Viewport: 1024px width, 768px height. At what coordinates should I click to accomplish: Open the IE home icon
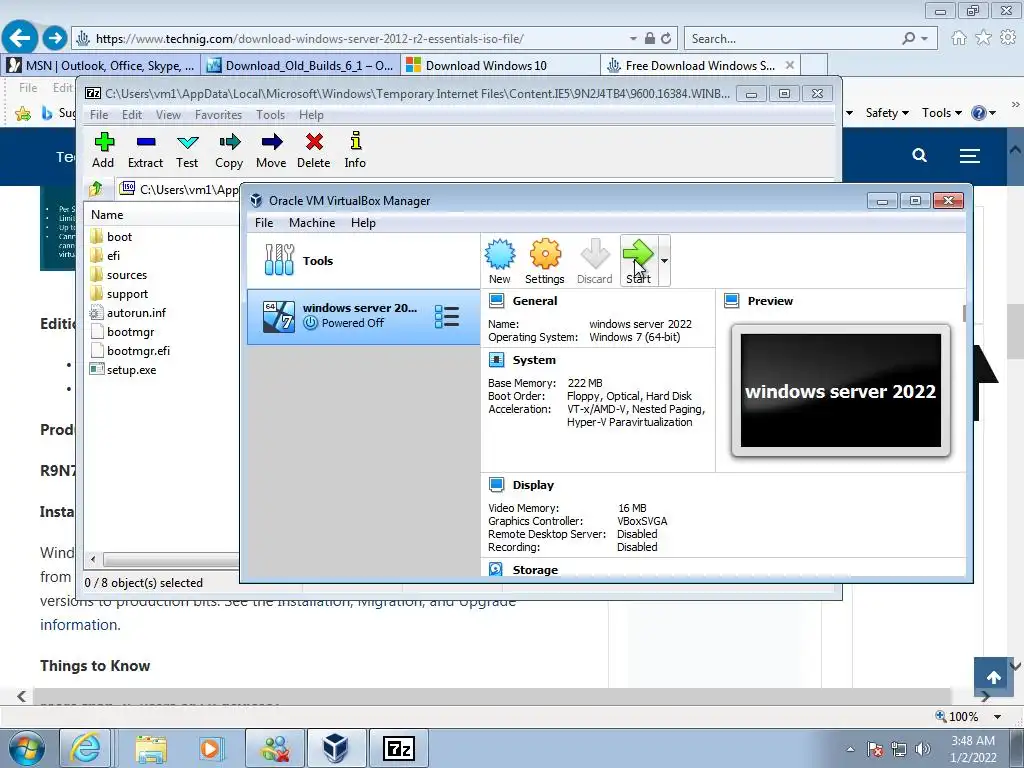pyautogui.click(x=959, y=38)
